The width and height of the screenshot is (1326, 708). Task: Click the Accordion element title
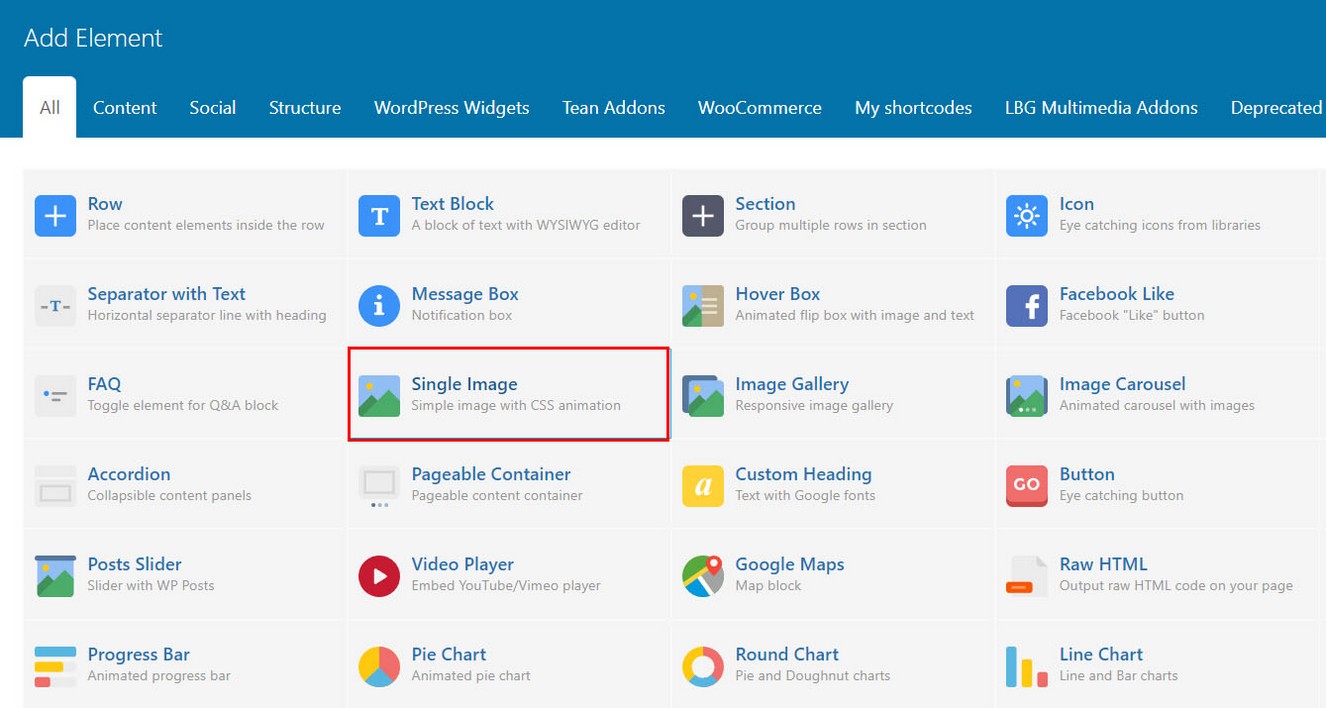[129, 474]
